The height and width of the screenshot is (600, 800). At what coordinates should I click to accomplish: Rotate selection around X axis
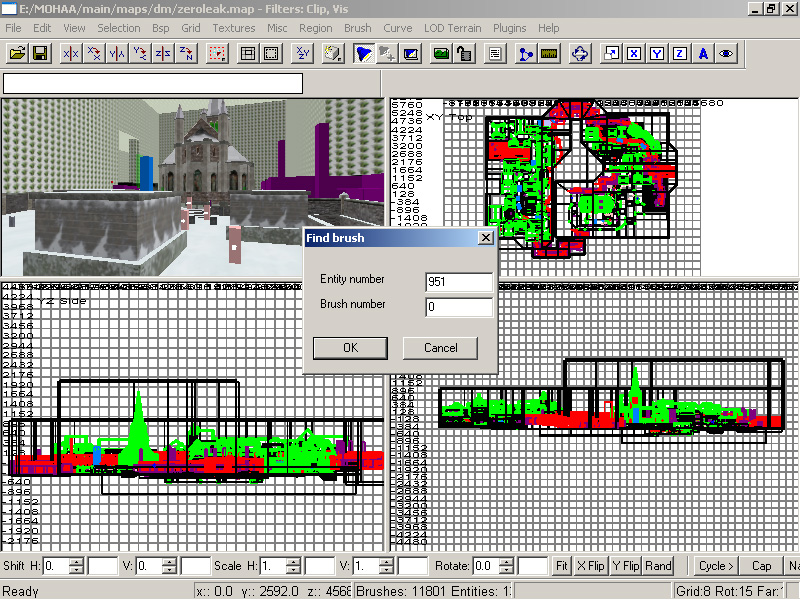(94, 53)
